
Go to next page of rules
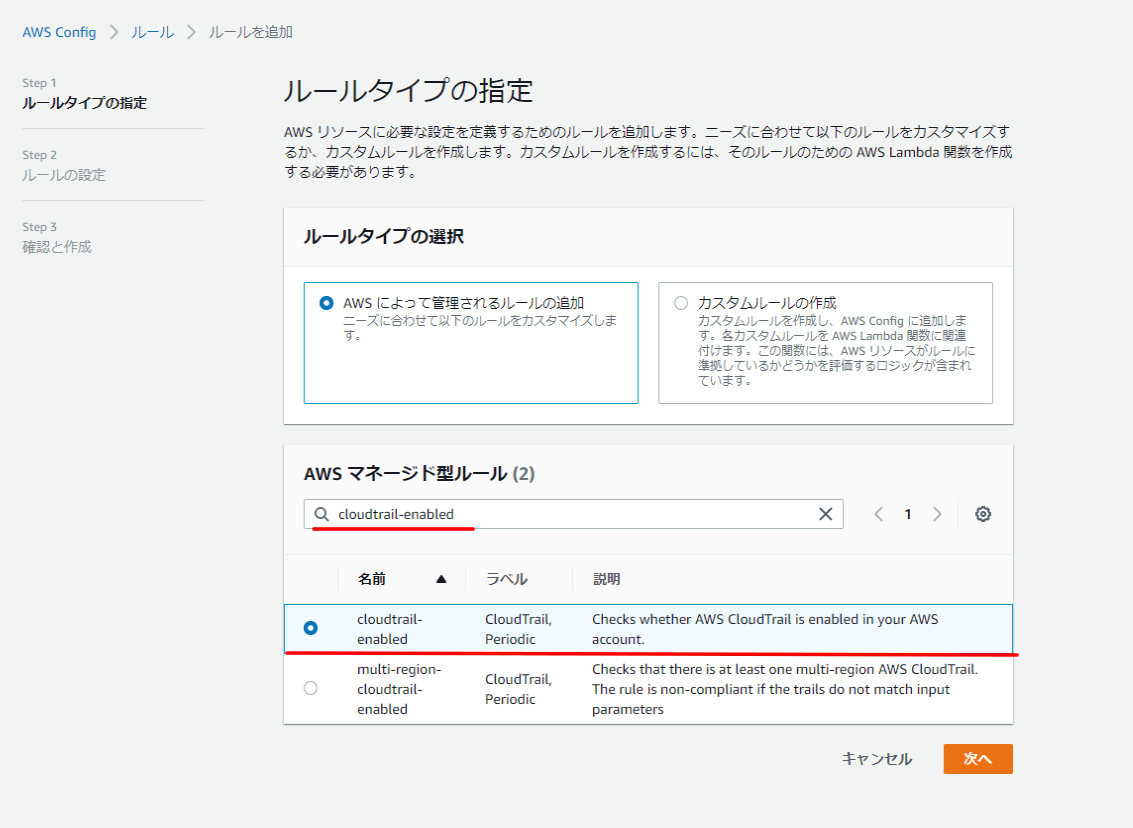click(937, 514)
